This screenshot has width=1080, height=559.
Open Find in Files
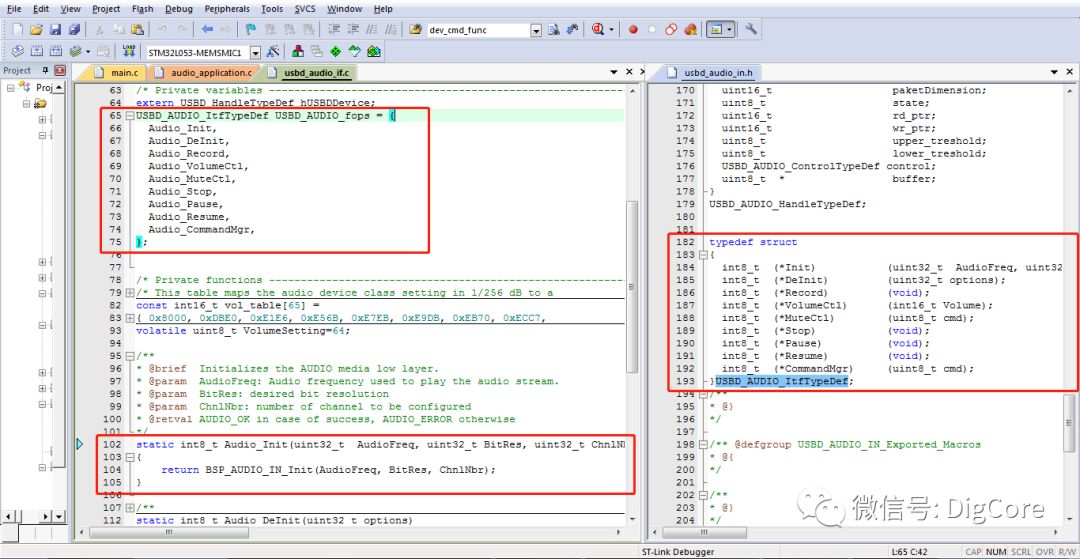point(415,30)
